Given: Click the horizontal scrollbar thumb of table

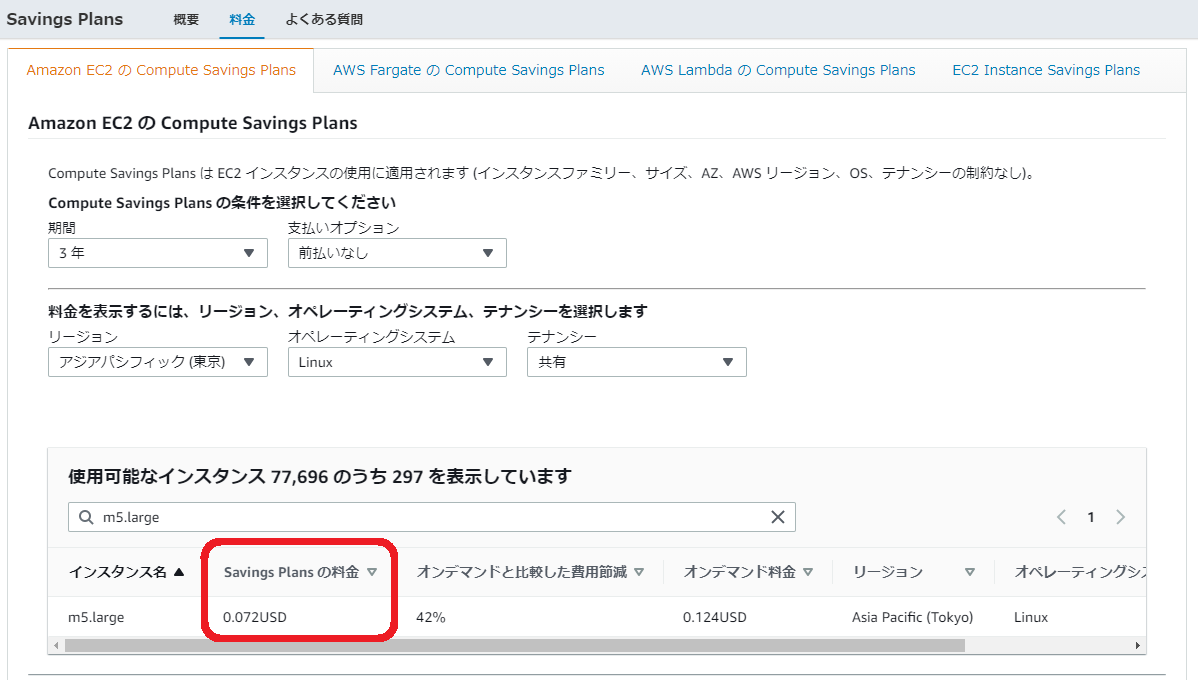Looking at the screenshot, I should coord(515,646).
